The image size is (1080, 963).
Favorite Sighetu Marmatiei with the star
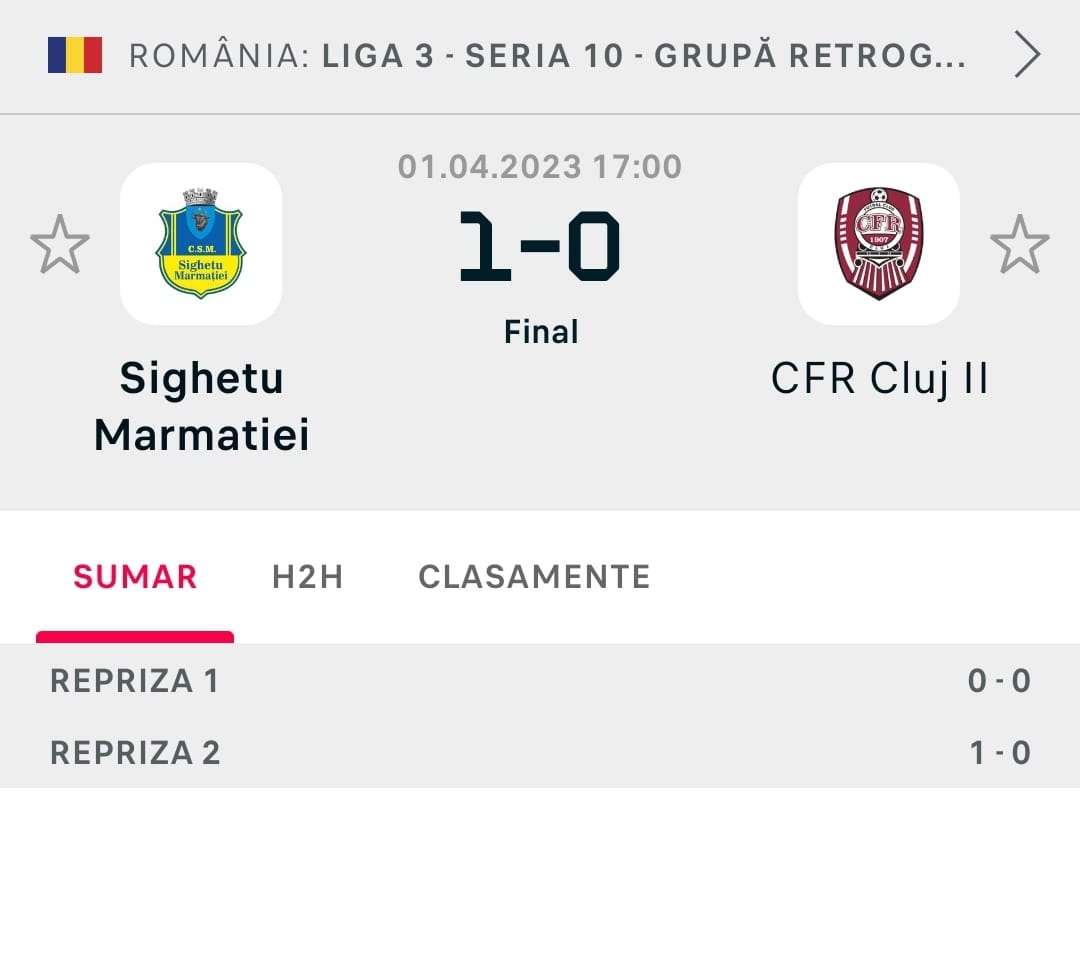coord(60,244)
